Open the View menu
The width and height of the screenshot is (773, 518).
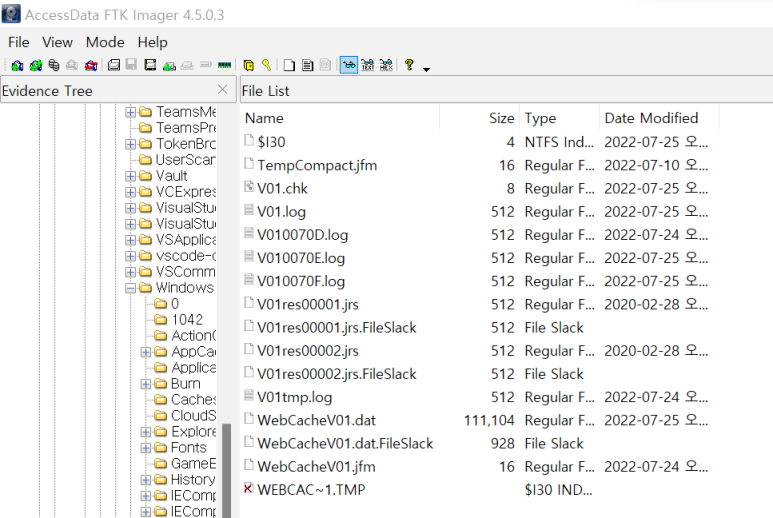tap(57, 42)
